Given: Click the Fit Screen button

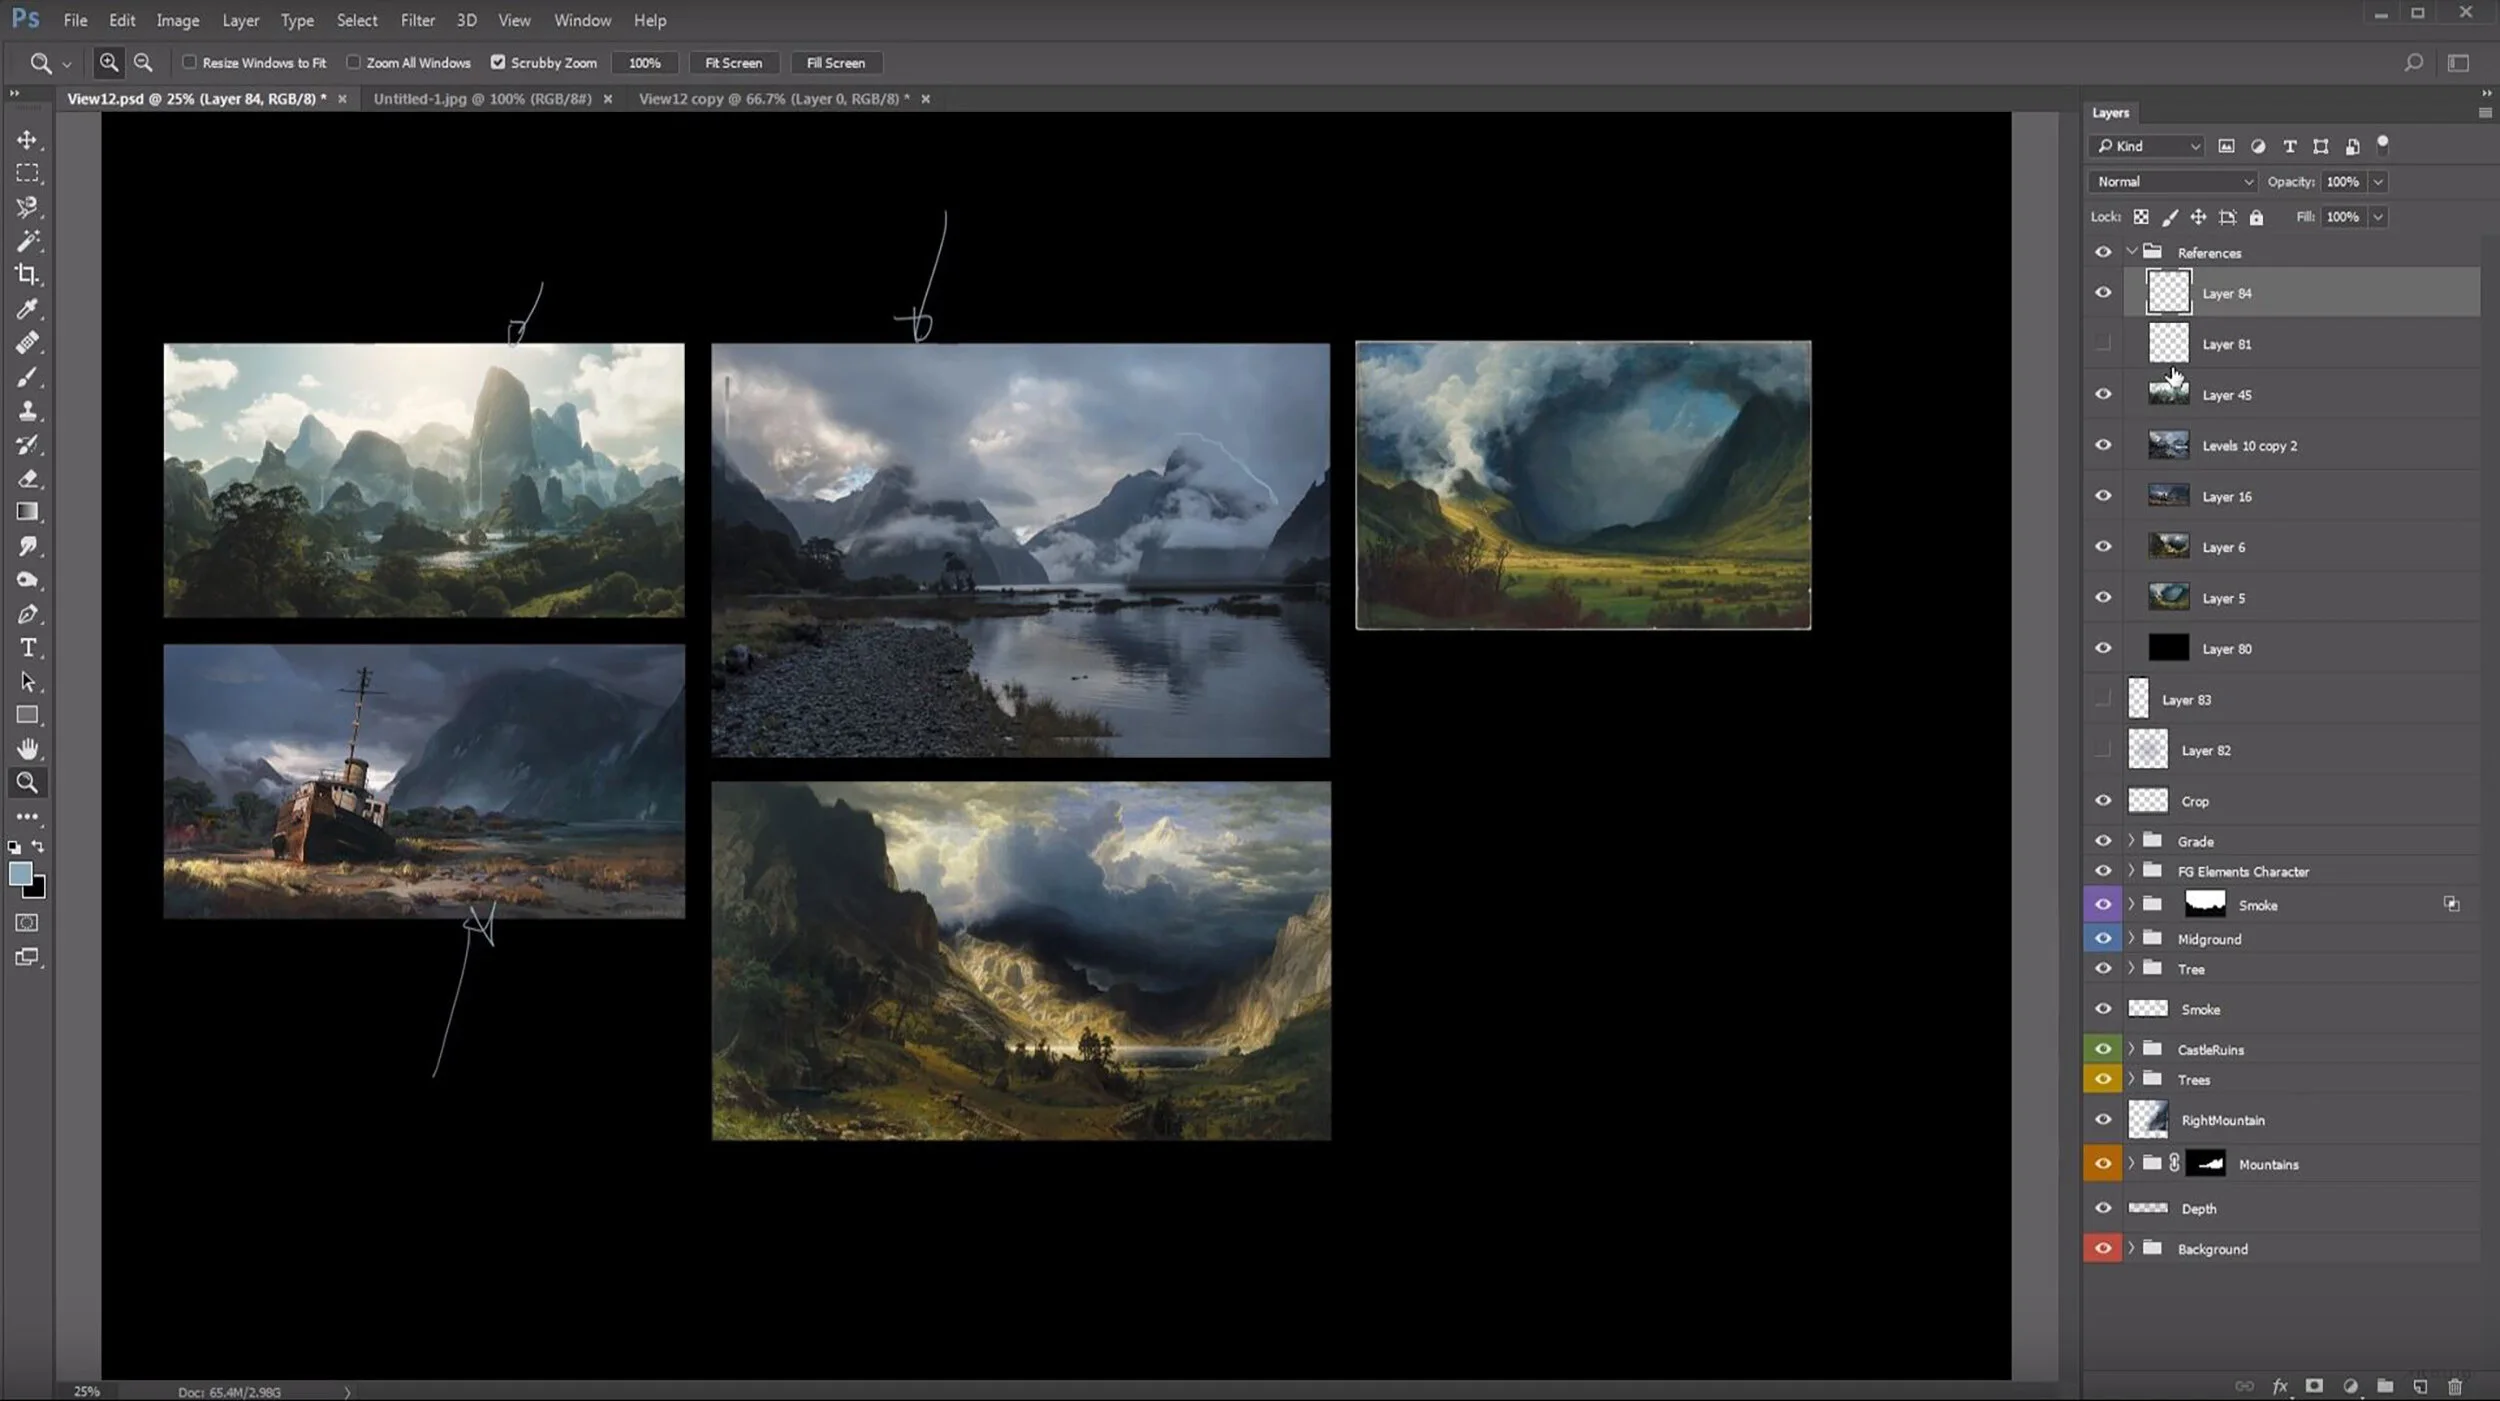Looking at the screenshot, I should click(733, 63).
